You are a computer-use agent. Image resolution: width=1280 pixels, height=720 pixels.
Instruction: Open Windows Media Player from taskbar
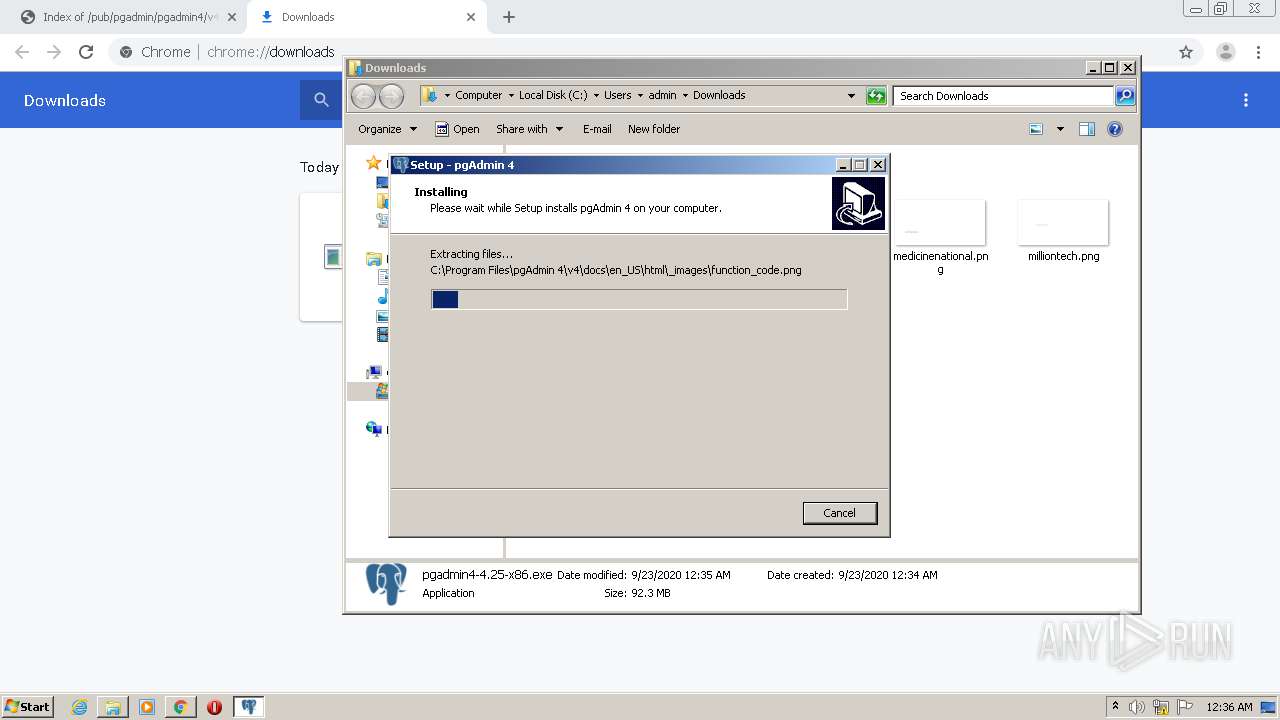coord(147,707)
